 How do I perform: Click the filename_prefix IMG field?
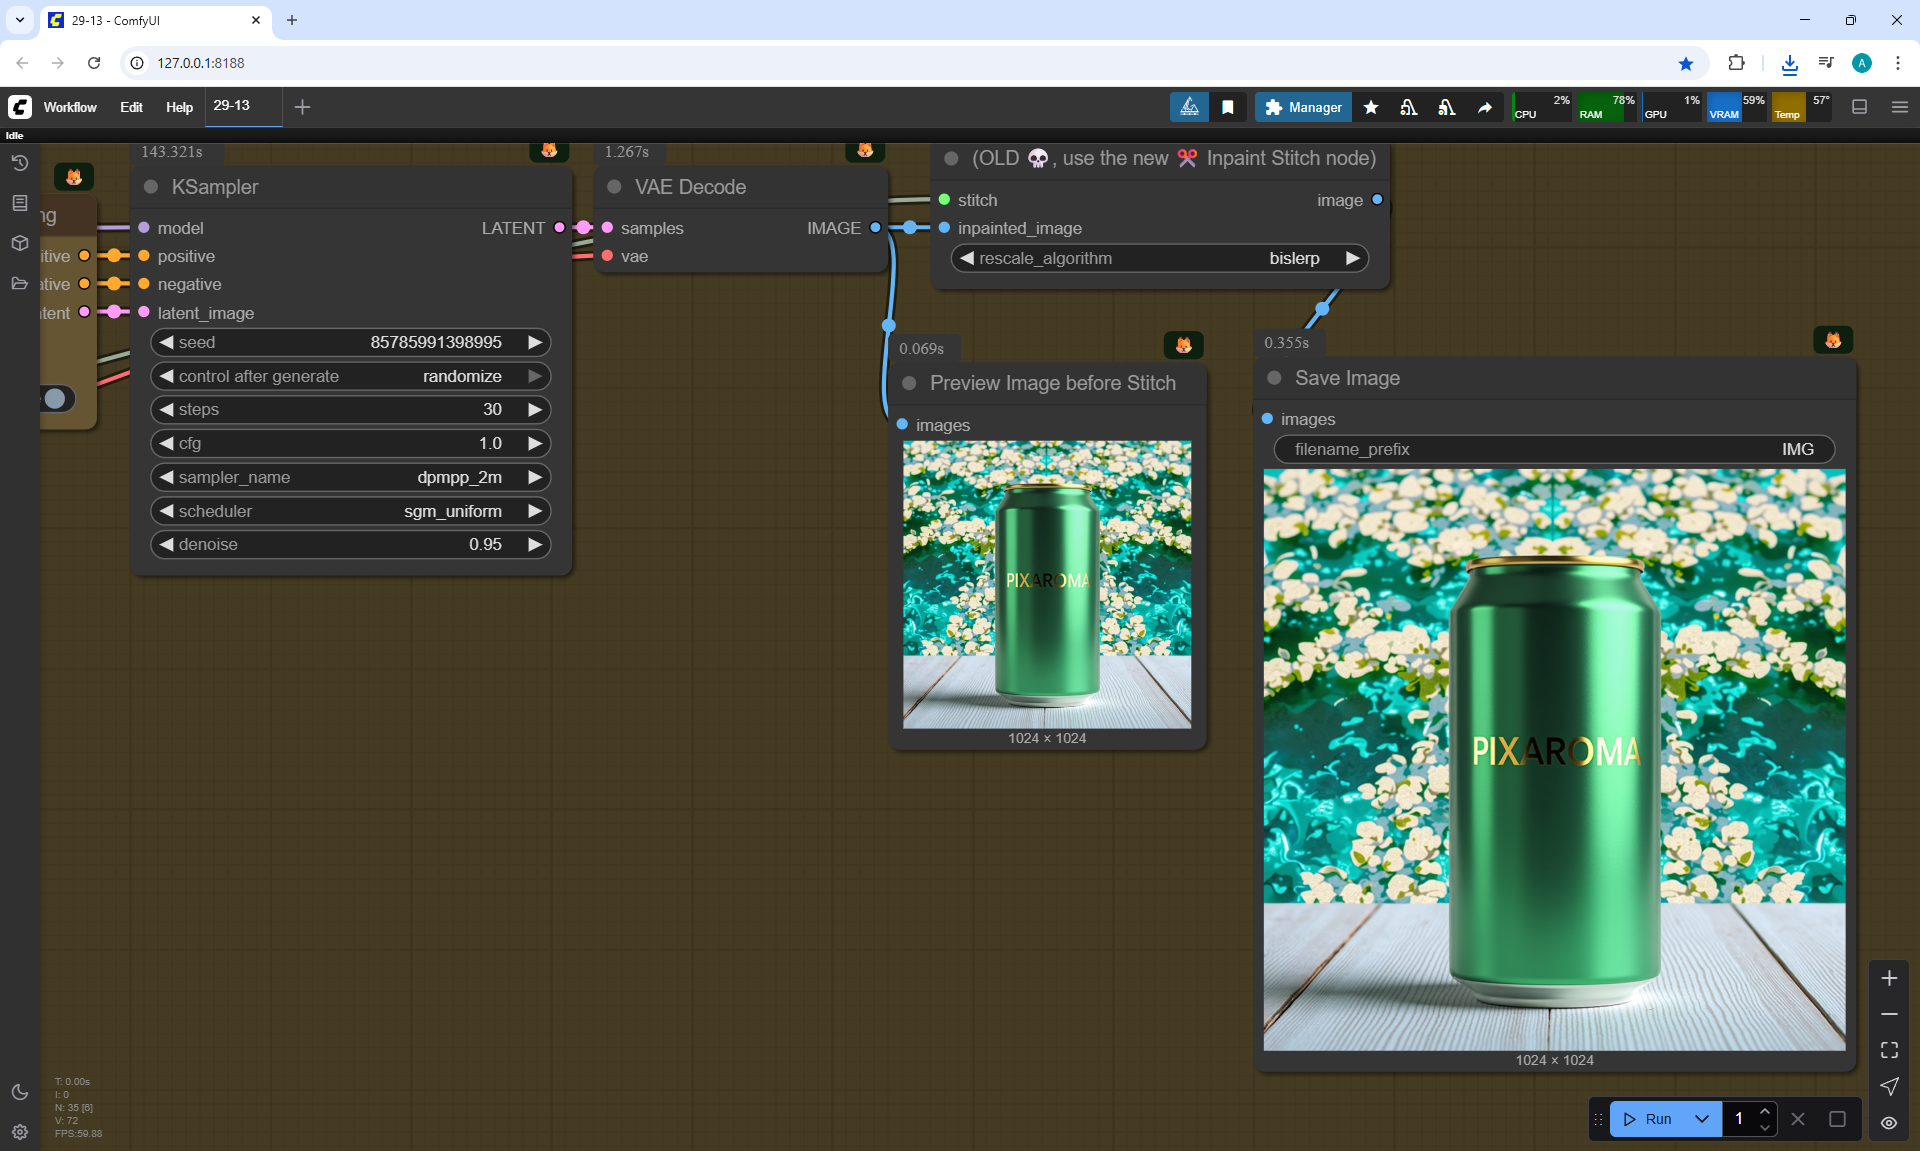tap(1554, 449)
